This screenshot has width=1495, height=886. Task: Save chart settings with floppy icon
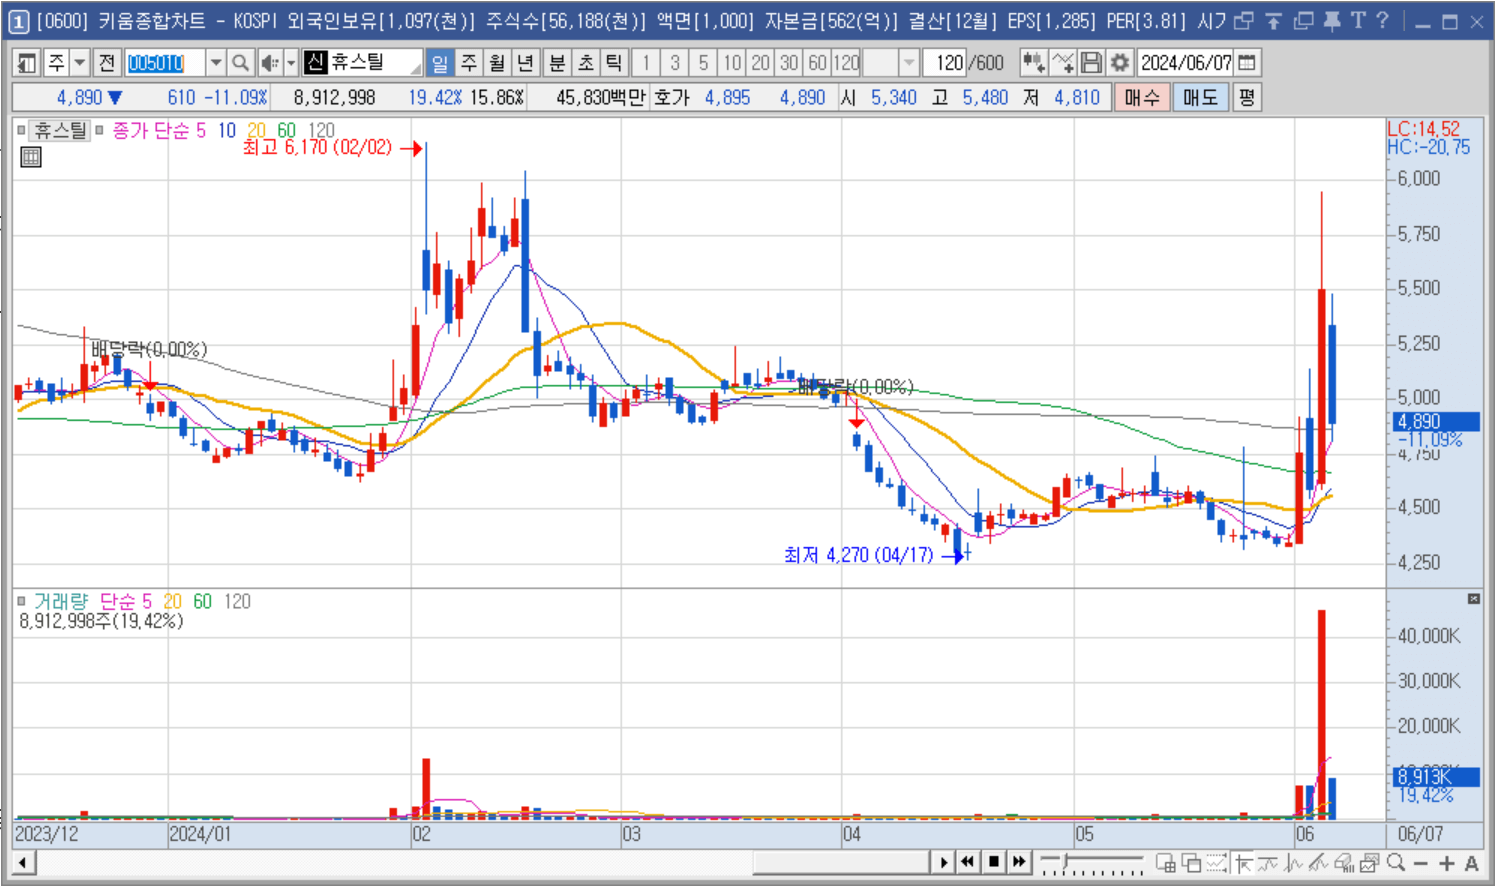[1092, 63]
